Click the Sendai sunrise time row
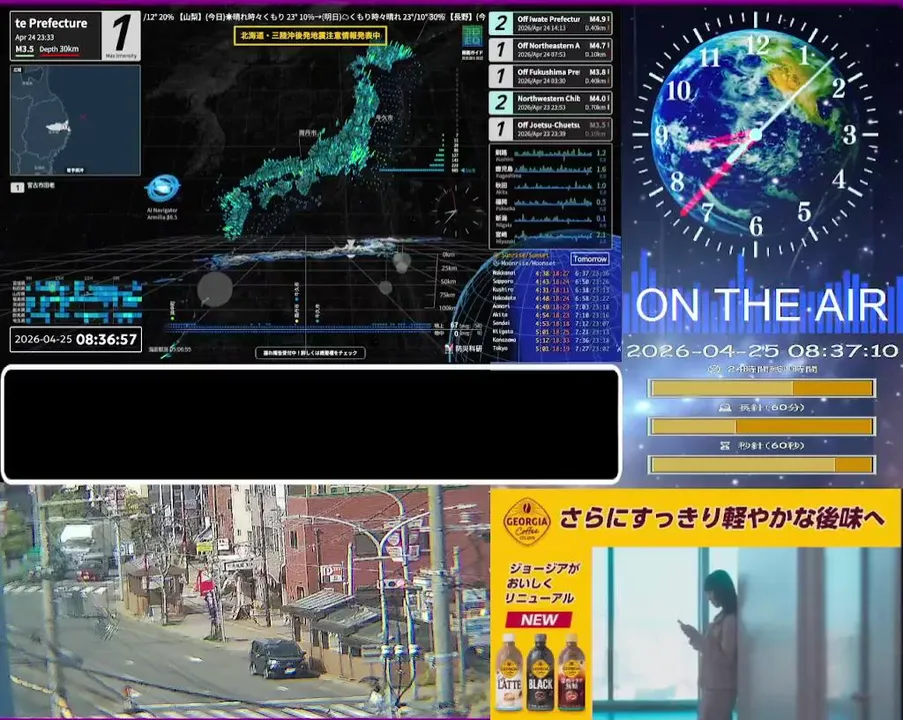The width and height of the screenshot is (903, 720). [551, 323]
